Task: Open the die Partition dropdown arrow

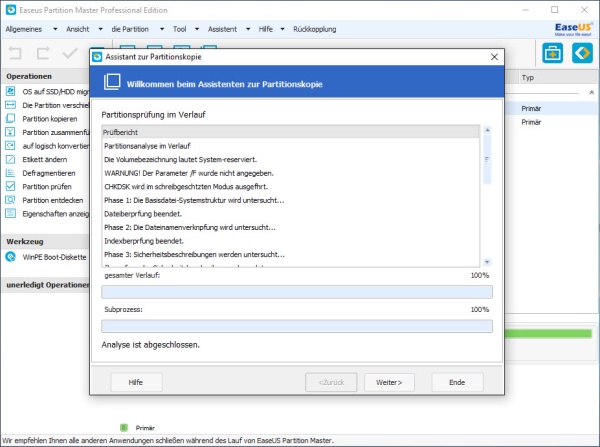Action: click(x=162, y=29)
